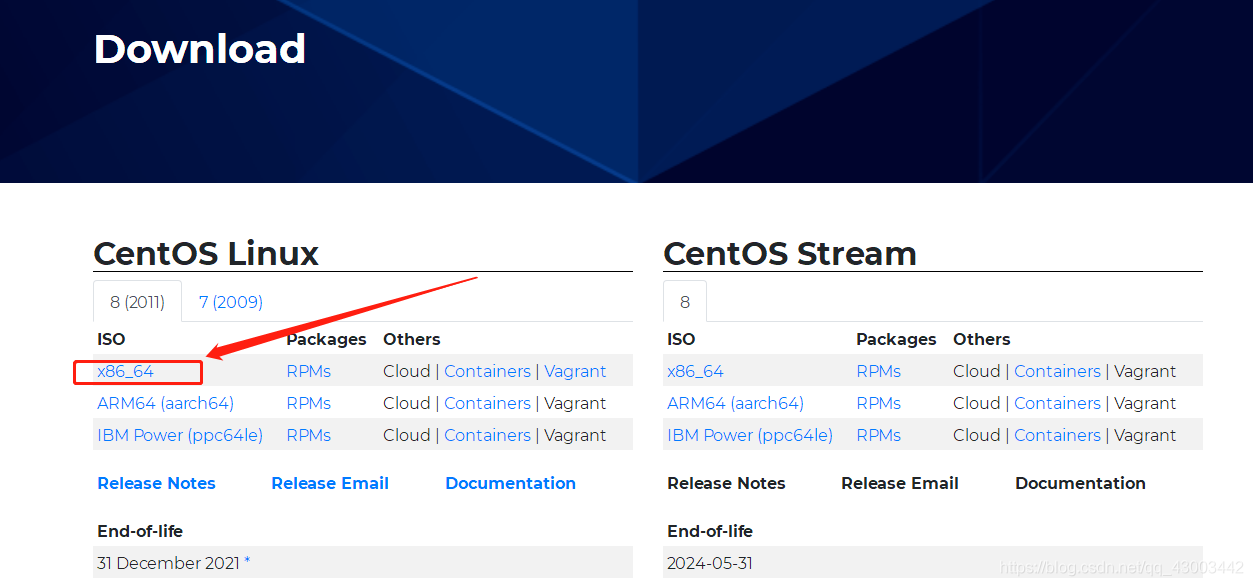
Task: Open IBM Power (ppc64le) ISO for CentOS Stream
Action: 750,435
